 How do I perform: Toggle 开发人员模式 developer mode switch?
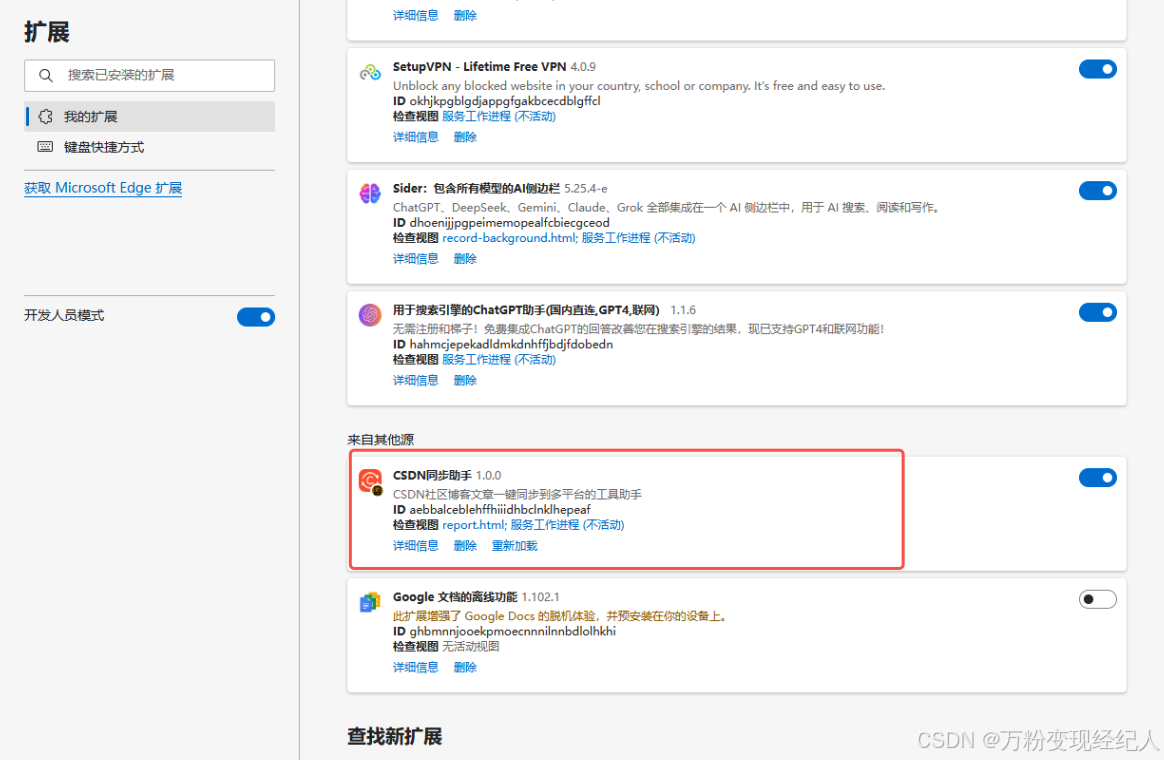pyautogui.click(x=255, y=317)
